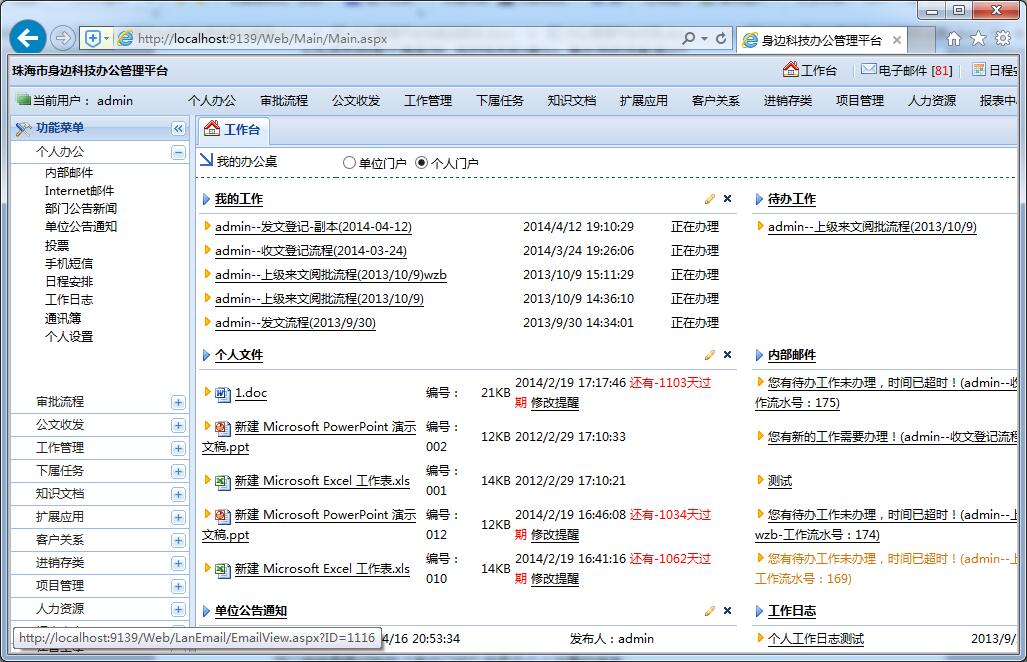Viewport: 1027px width, 662px height.
Task: Edit the 我的工作 panel with pencil icon
Action: [x=709, y=199]
